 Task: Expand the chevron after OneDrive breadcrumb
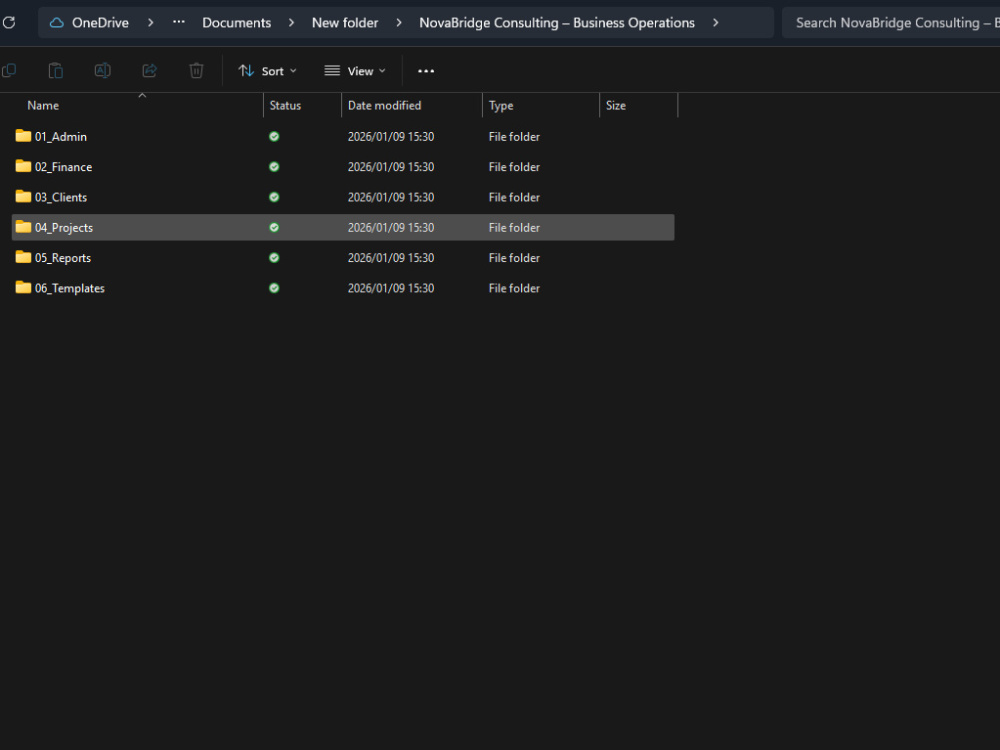151,23
